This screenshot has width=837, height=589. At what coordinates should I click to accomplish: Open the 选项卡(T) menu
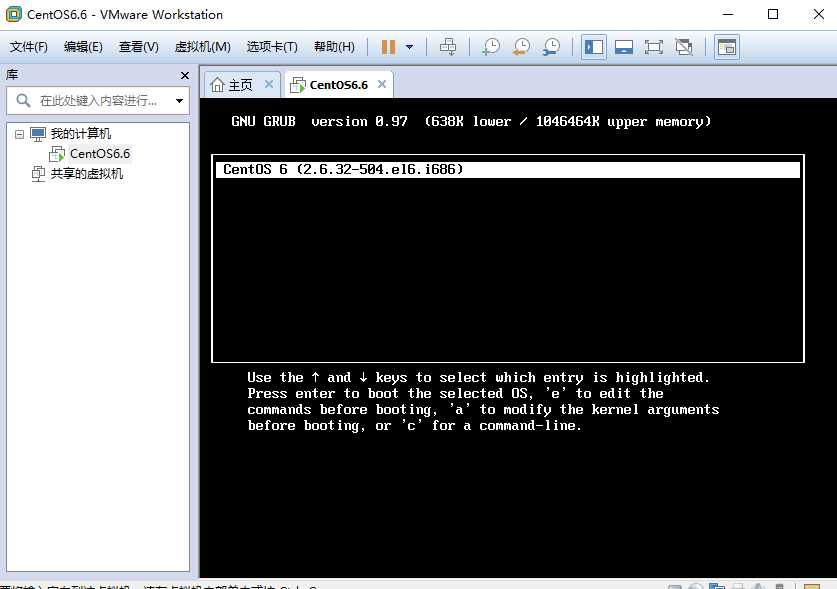pos(272,47)
